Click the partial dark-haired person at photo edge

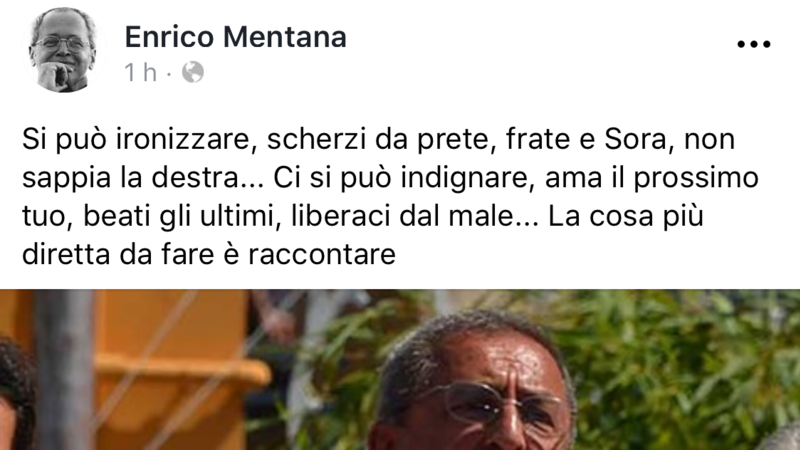click(x=15, y=393)
